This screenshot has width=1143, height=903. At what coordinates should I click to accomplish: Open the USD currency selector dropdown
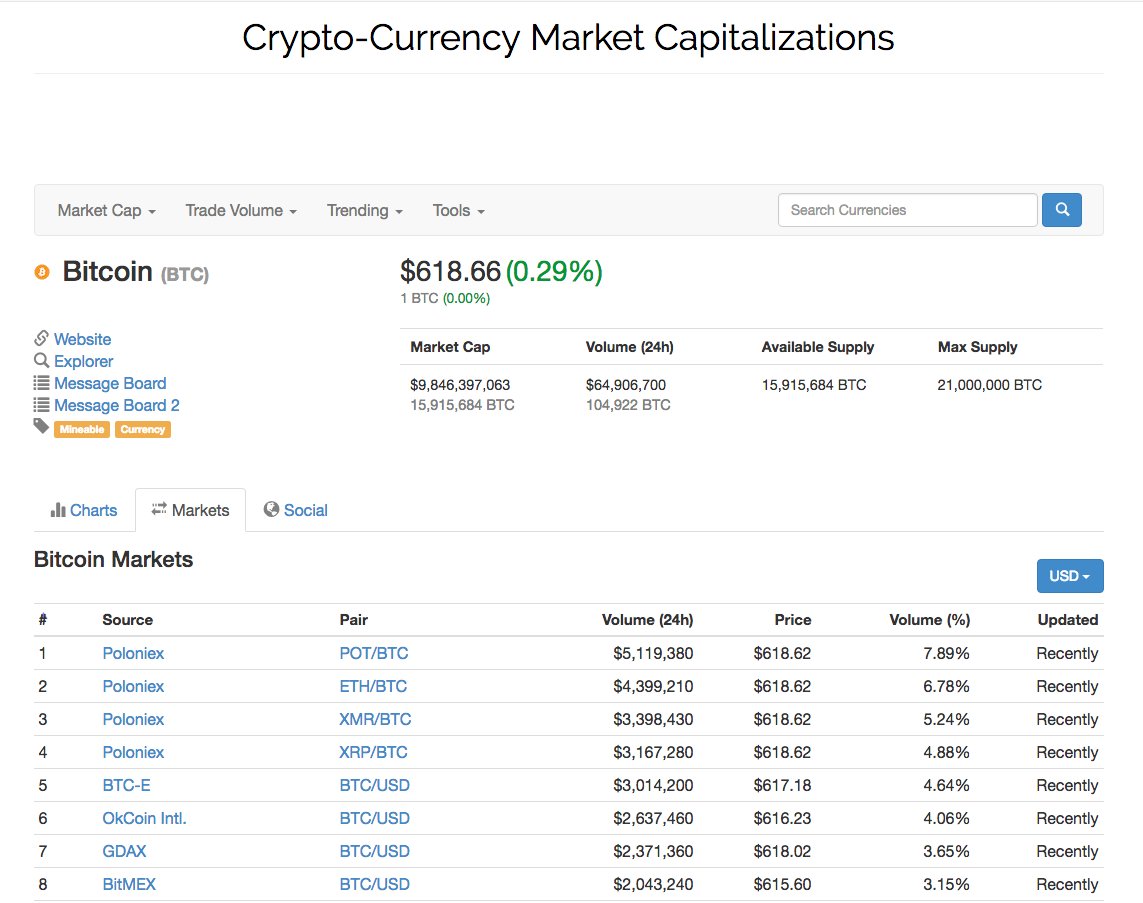(x=1069, y=576)
